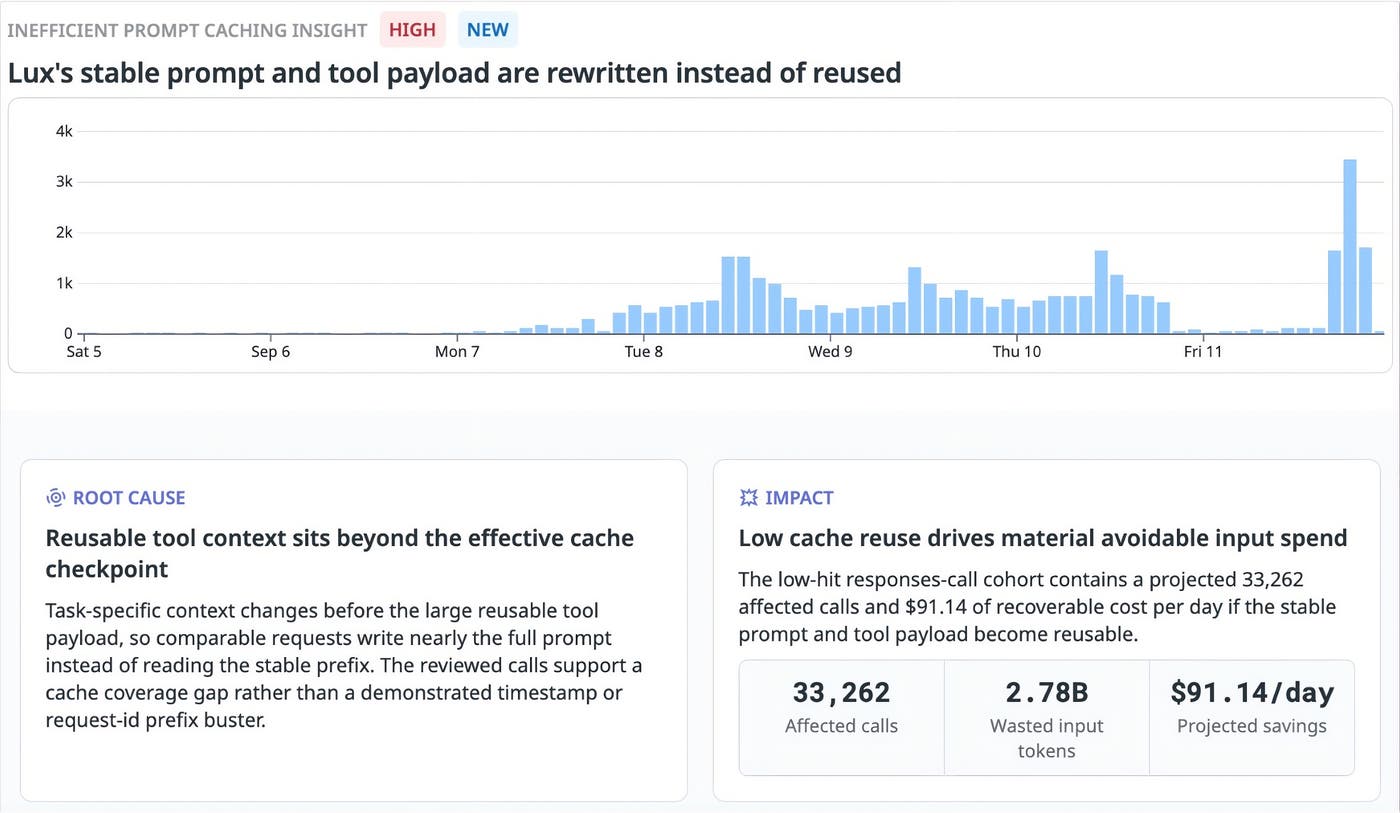Click the "Tue 8" x-axis label
1400x813 pixels.
pyautogui.click(x=643, y=352)
